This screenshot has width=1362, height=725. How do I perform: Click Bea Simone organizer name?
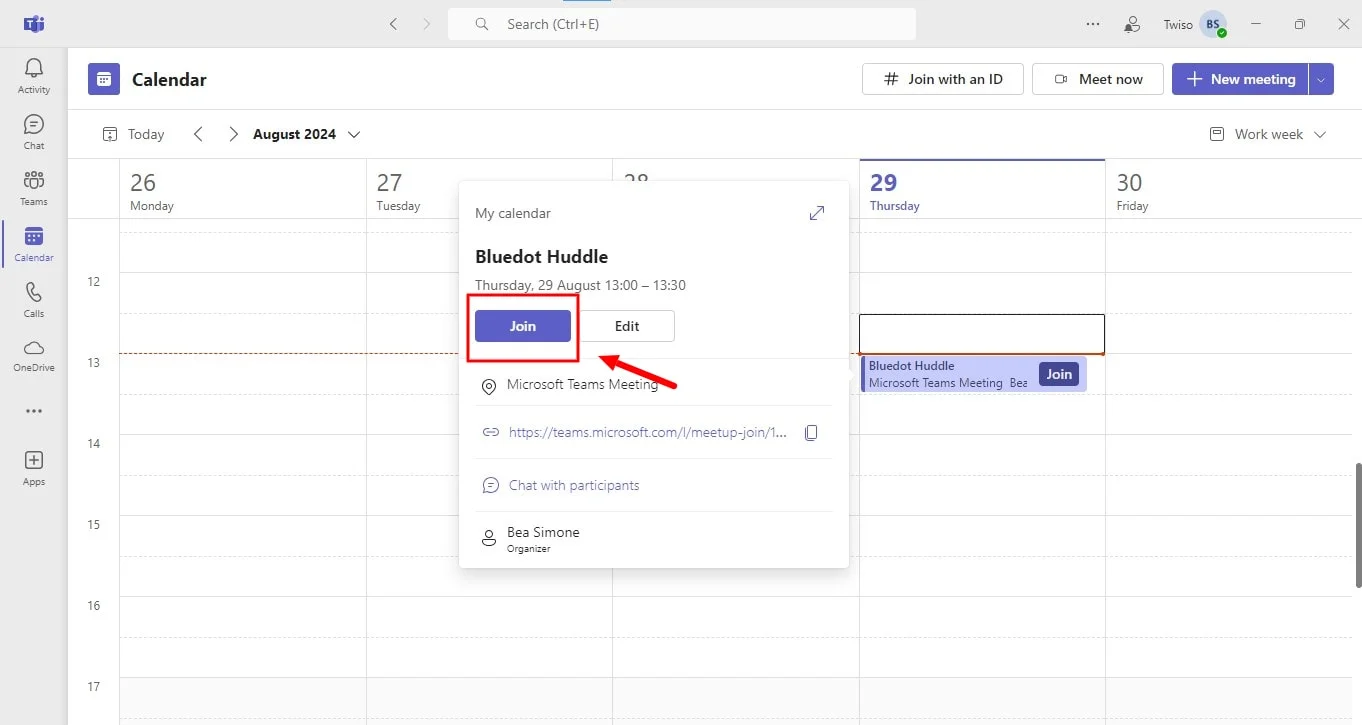543,532
